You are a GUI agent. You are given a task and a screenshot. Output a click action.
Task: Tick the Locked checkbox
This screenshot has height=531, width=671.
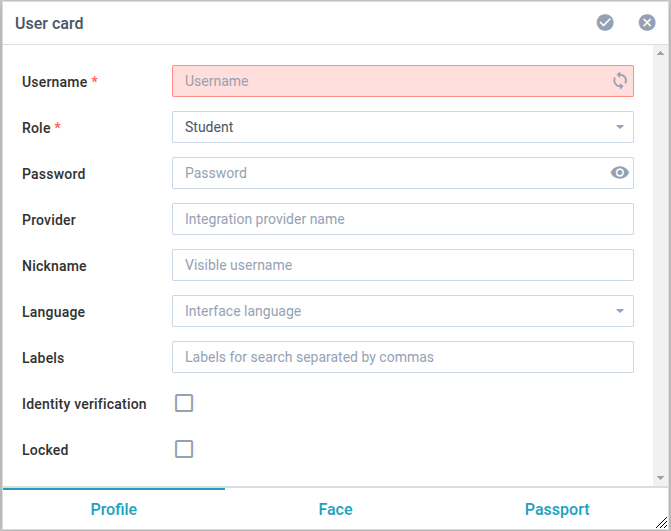pos(184,449)
